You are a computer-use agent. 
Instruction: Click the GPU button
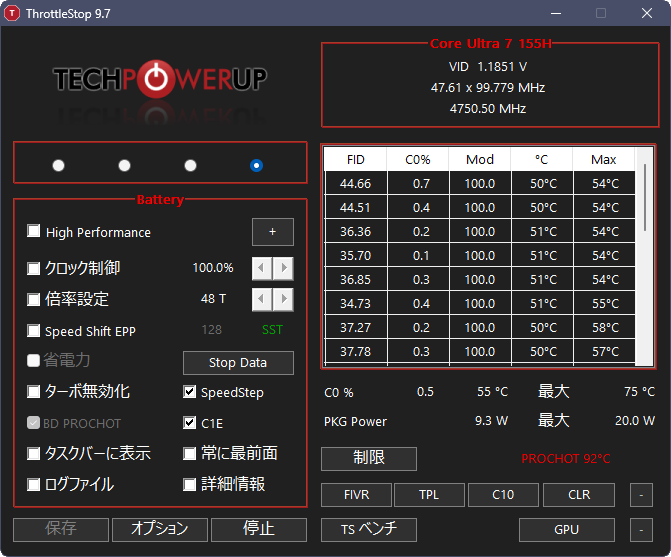coord(567,530)
